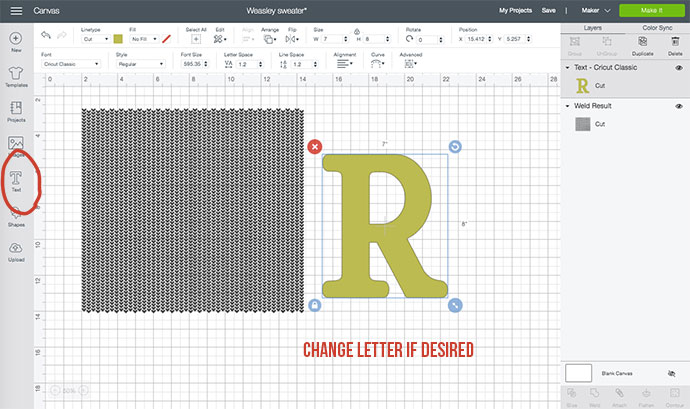Open the Advanced text options
Viewport: 690px width, 409px height.
pos(410,64)
